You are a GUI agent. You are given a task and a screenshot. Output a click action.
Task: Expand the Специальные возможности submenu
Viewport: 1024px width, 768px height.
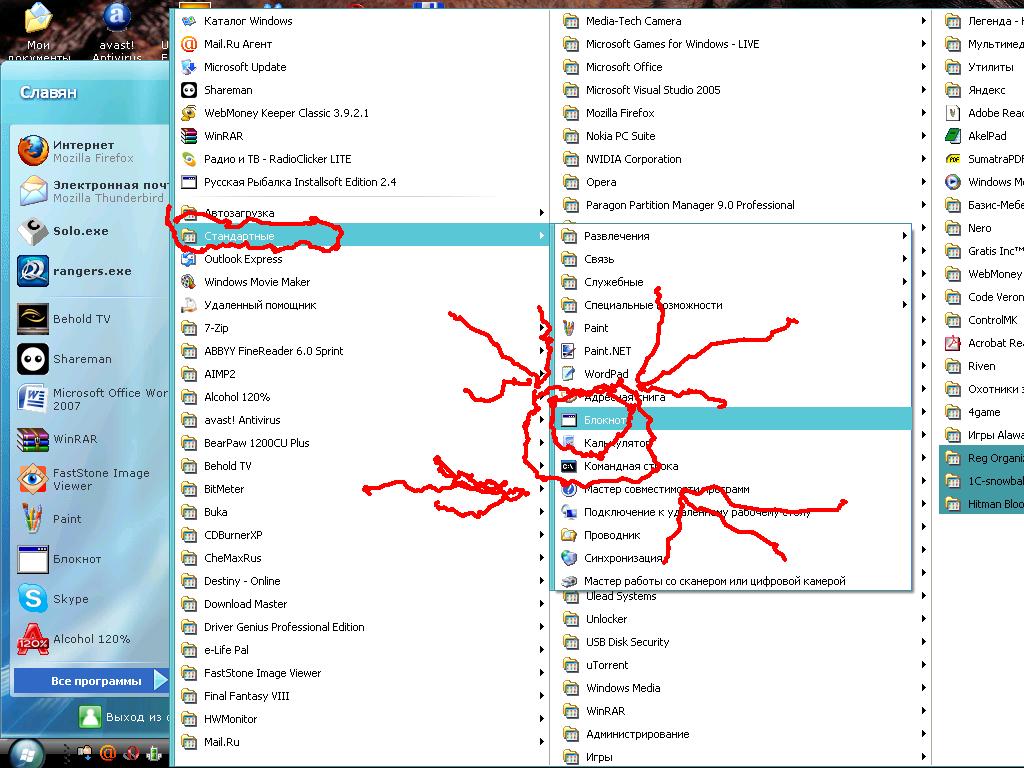point(652,305)
